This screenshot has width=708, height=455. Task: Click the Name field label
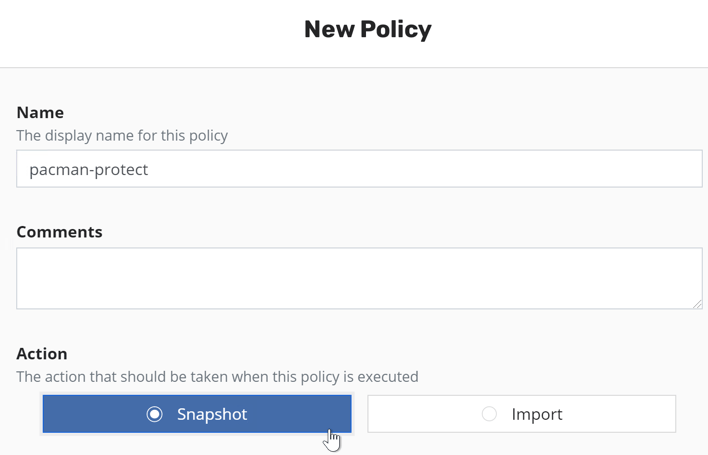click(x=40, y=112)
